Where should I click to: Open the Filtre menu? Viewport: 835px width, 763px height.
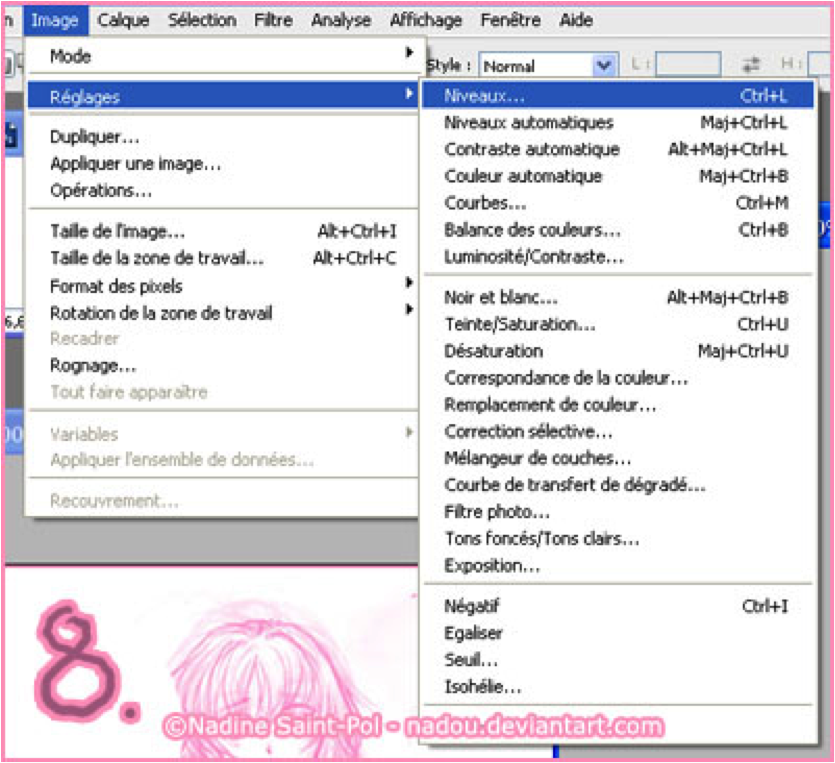point(273,20)
